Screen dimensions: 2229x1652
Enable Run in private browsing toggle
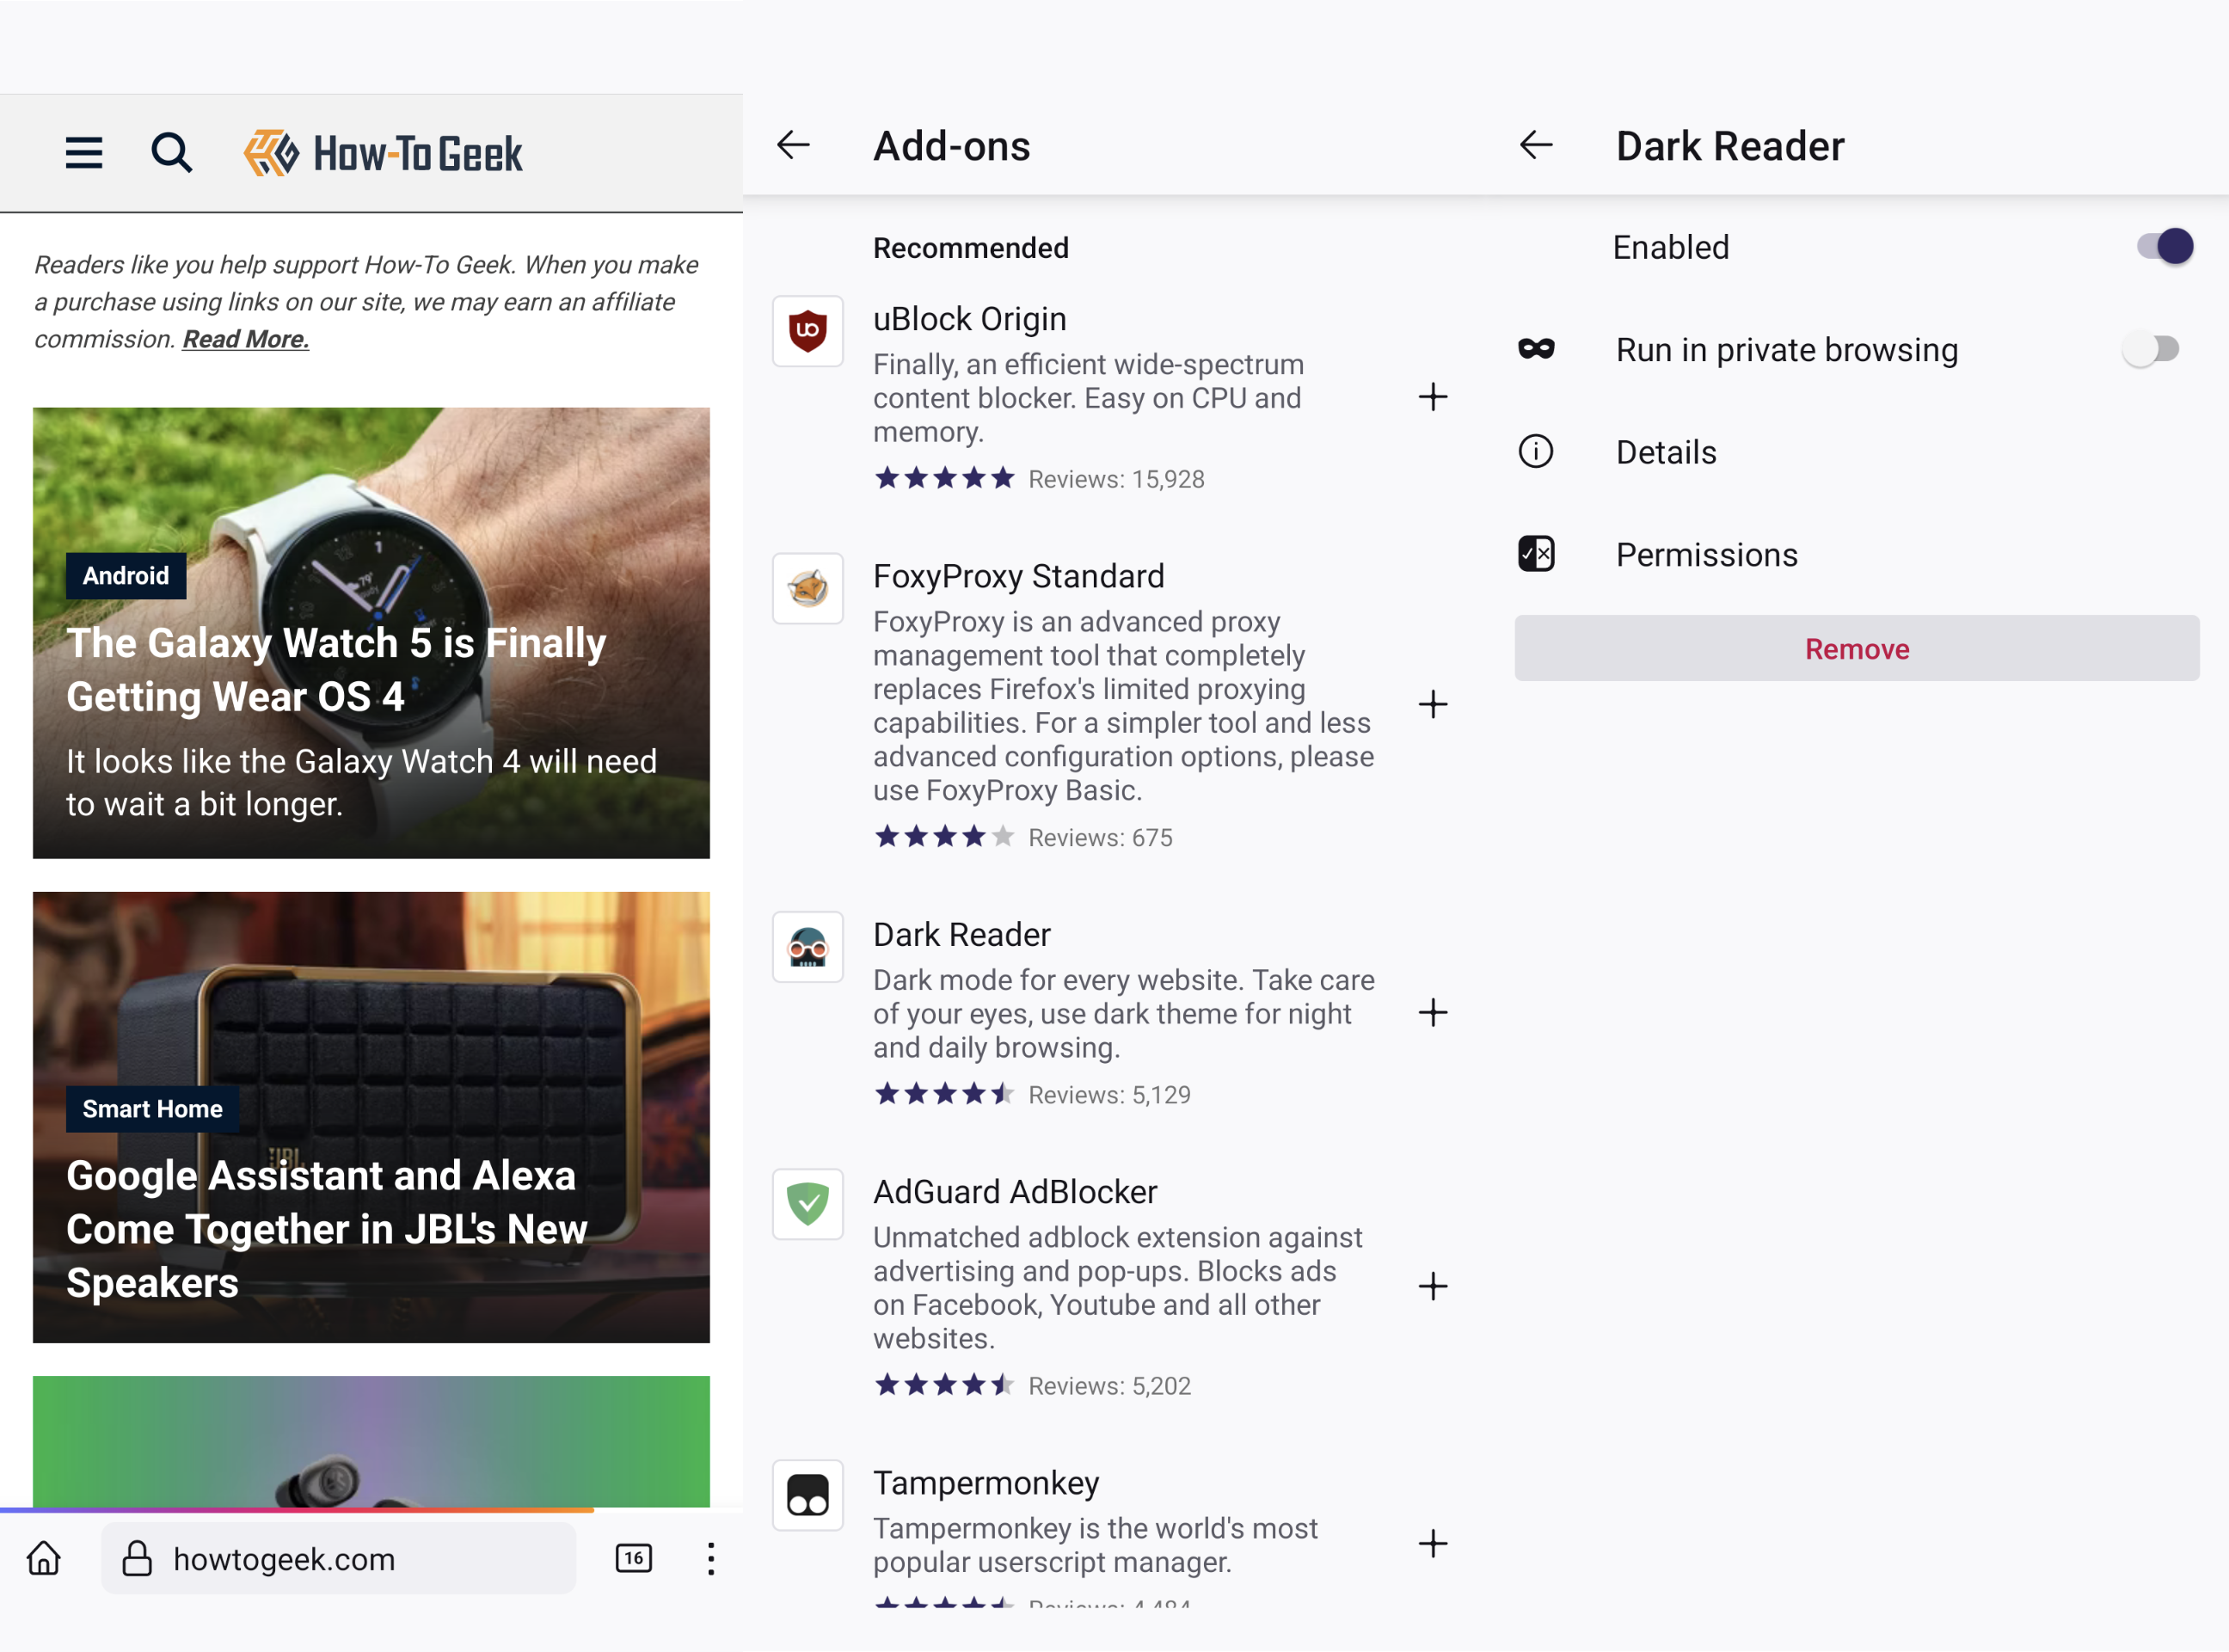point(2152,349)
